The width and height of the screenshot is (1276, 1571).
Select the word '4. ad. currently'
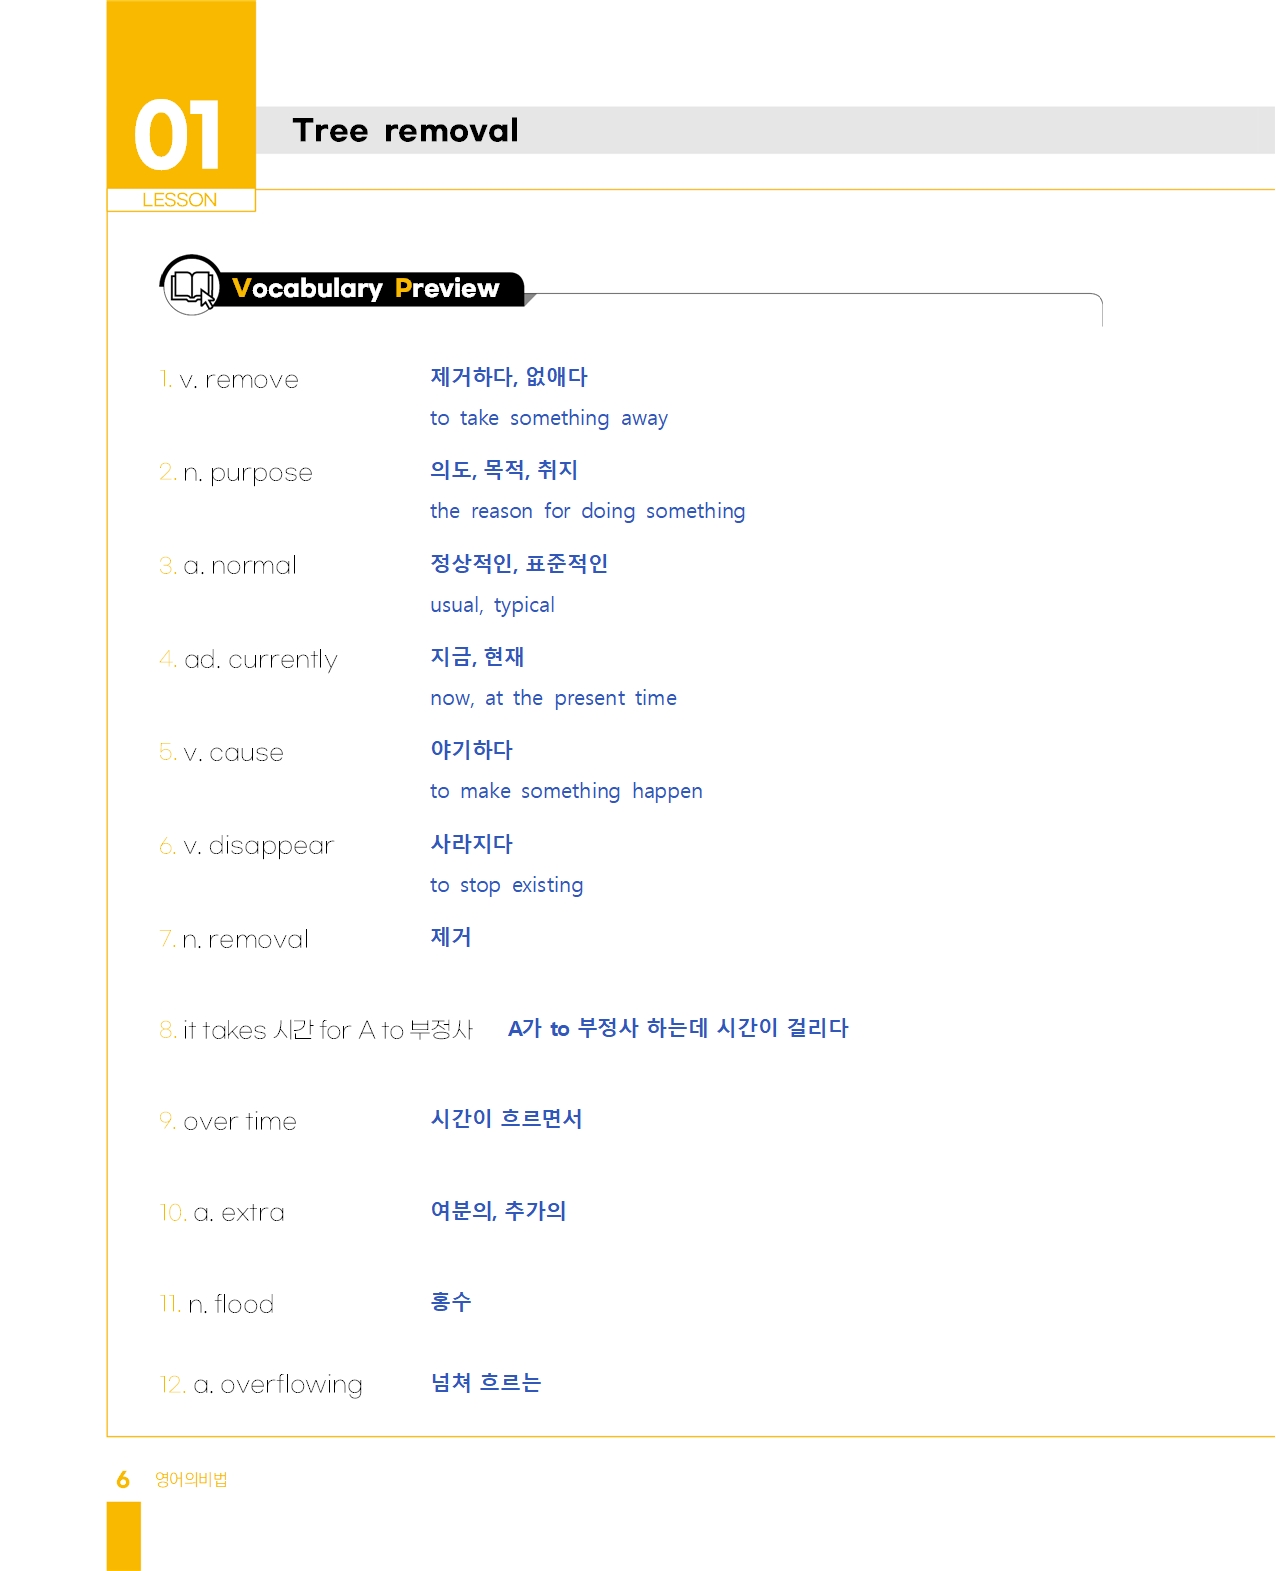coord(249,660)
